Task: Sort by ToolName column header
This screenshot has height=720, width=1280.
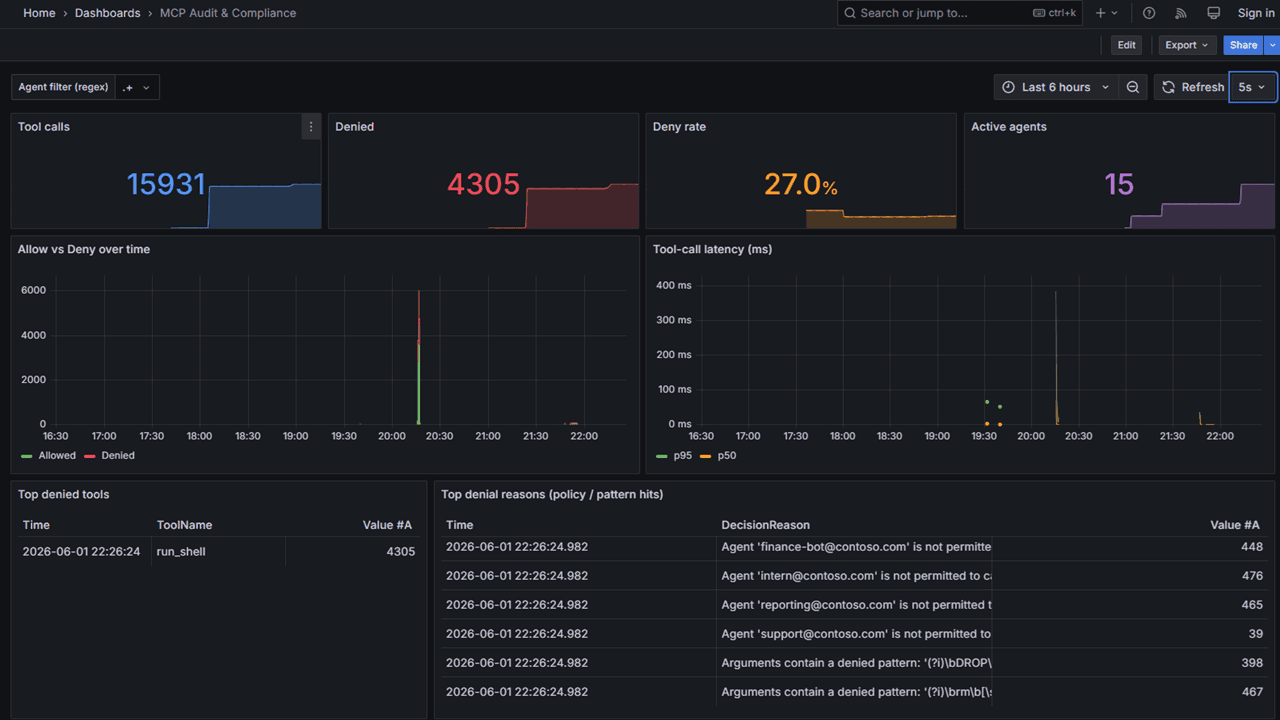Action: point(184,525)
